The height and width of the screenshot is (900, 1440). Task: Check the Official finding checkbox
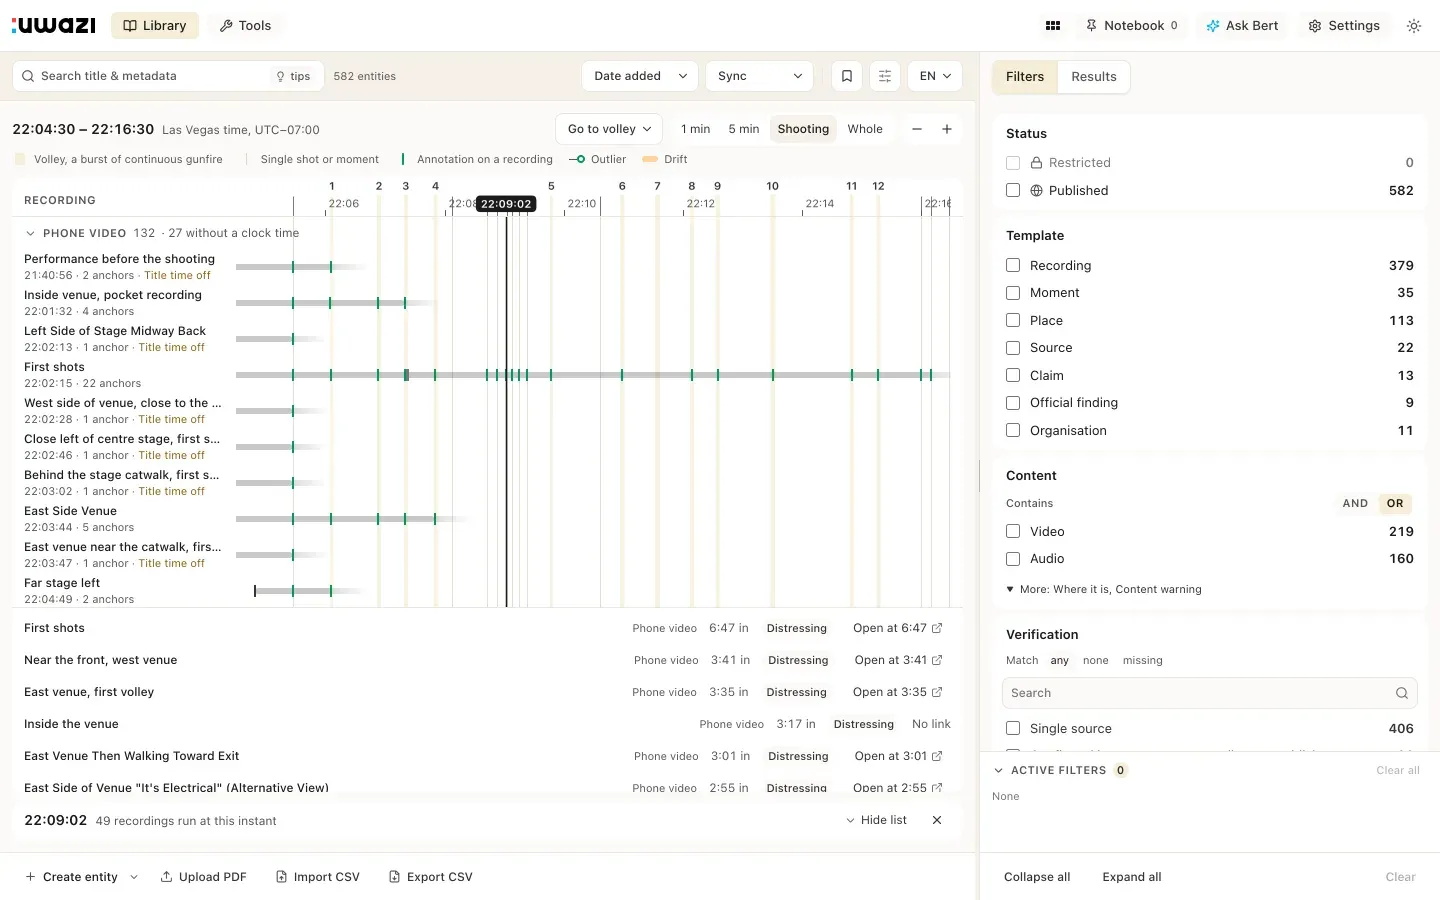pyautogui.click(x=1013, y=403)
